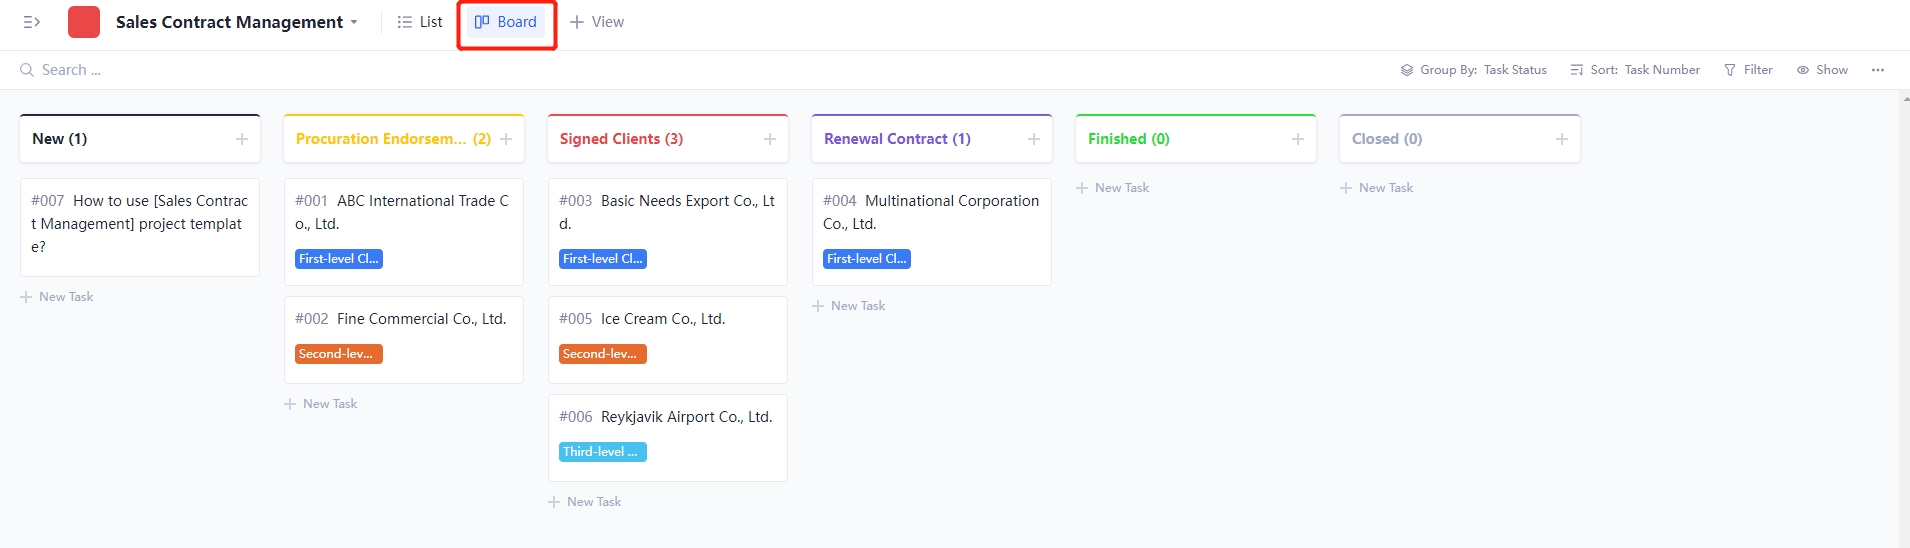The height and width of the screenshot is (548, 1910).
Task: Open the more options ellipsis menu
Action: tap(1878, 70)
